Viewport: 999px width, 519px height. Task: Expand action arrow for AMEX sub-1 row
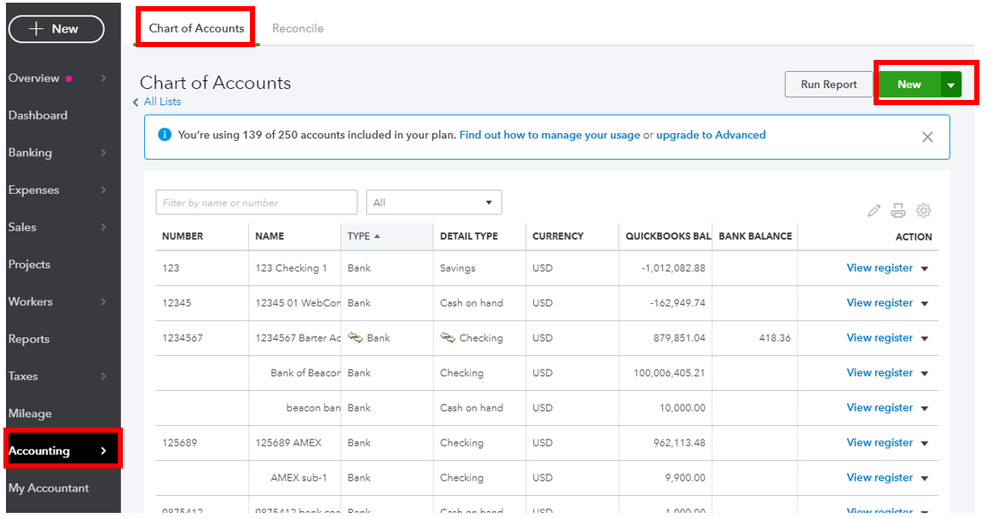point(924,478)
